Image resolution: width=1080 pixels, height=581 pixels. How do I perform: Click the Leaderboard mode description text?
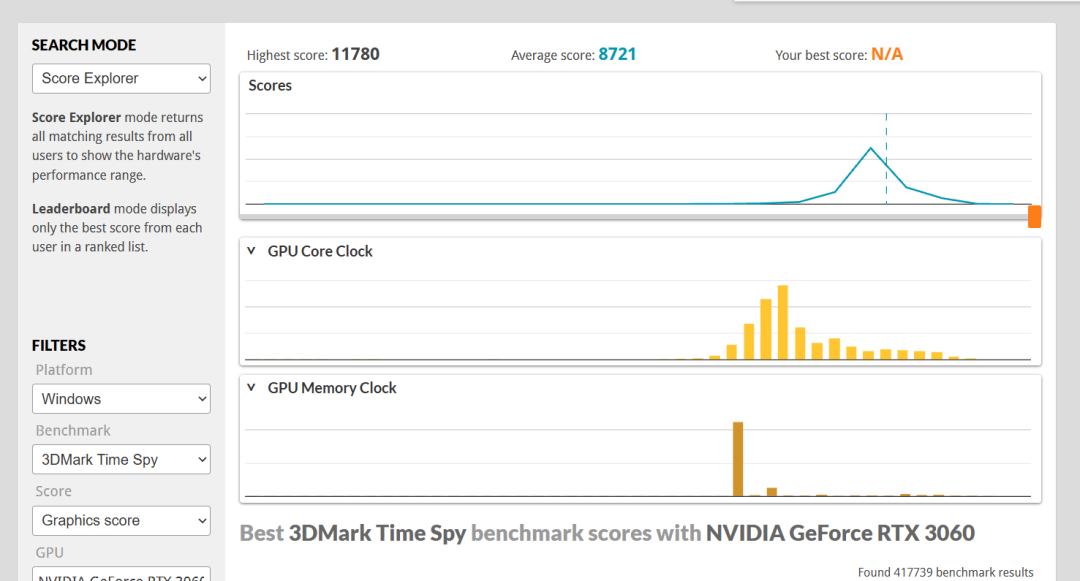pyautogui.click(x=117, y=228)
